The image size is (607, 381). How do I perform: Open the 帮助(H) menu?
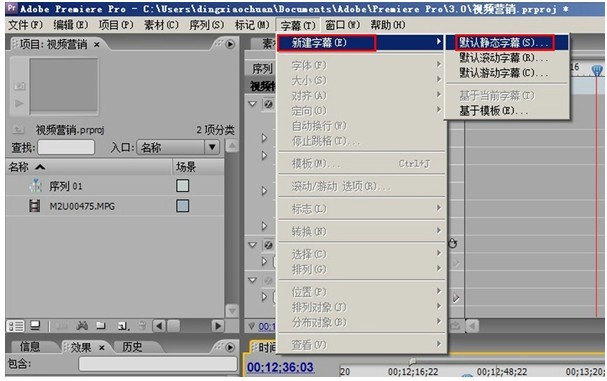click(x=388, y=25)
